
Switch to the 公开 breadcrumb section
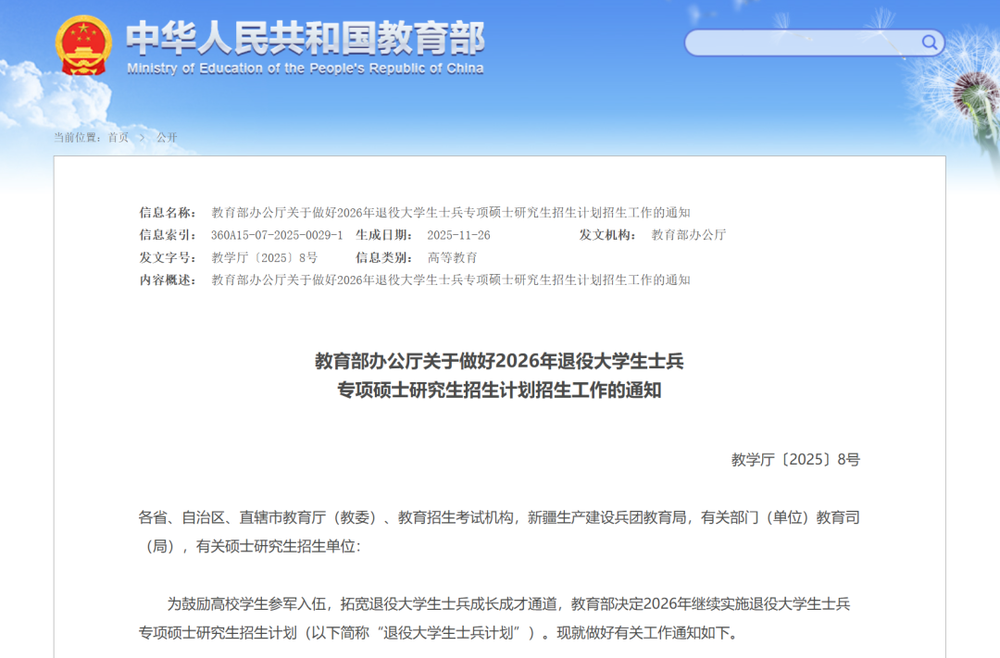coord(166,137)
